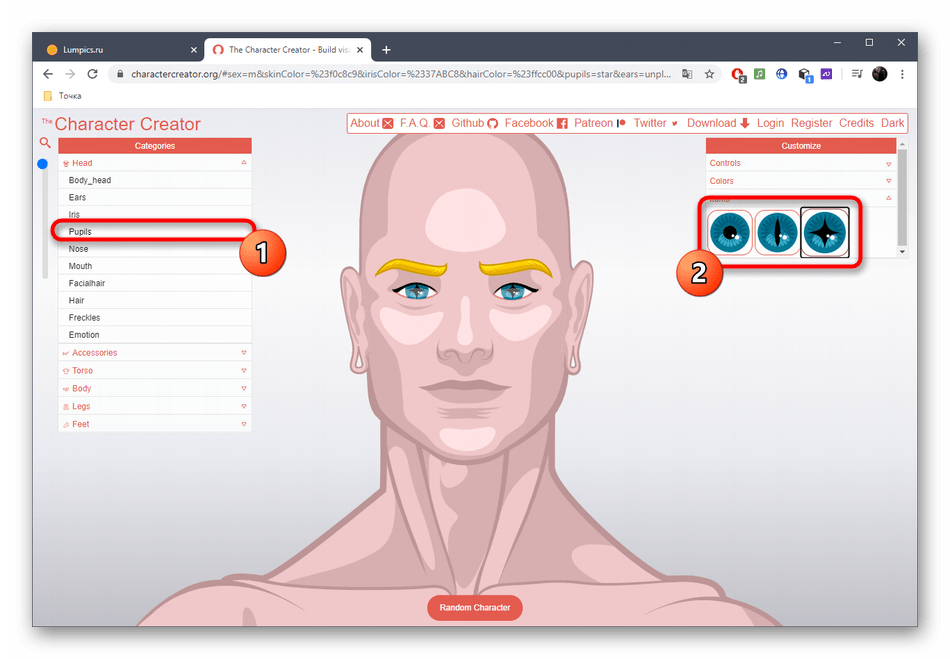Open a new browser tab
This screenshot has width=950, height=659.
tap(386, 49)
